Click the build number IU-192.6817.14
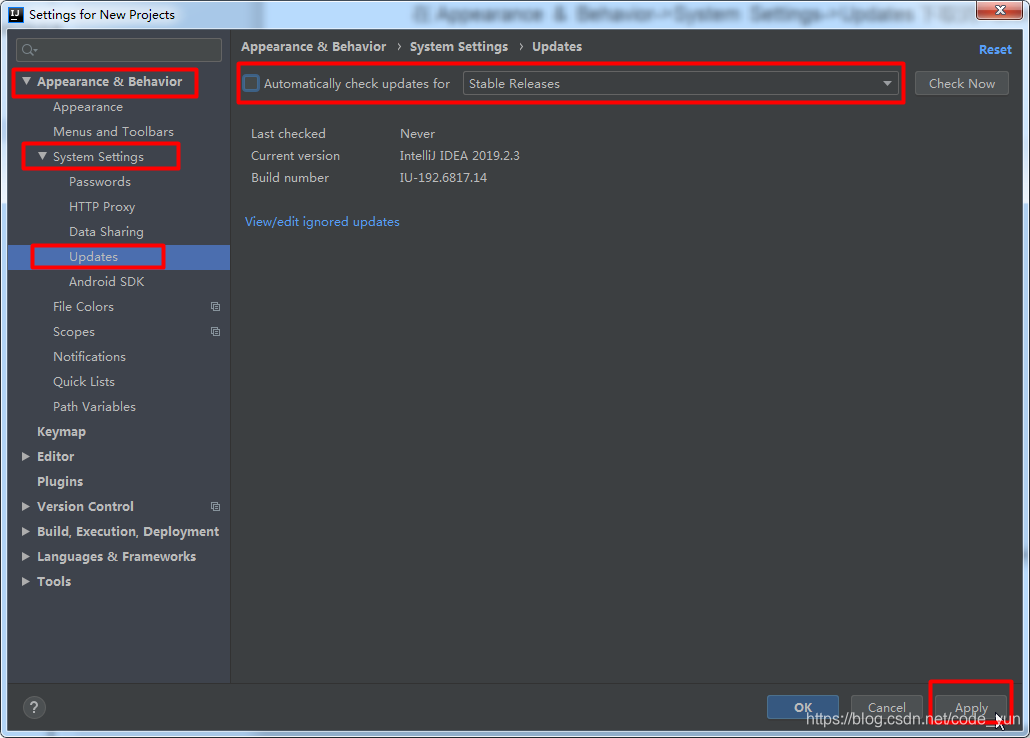The height and width of the screenshot is (738, 1030). tap(443, 177)
